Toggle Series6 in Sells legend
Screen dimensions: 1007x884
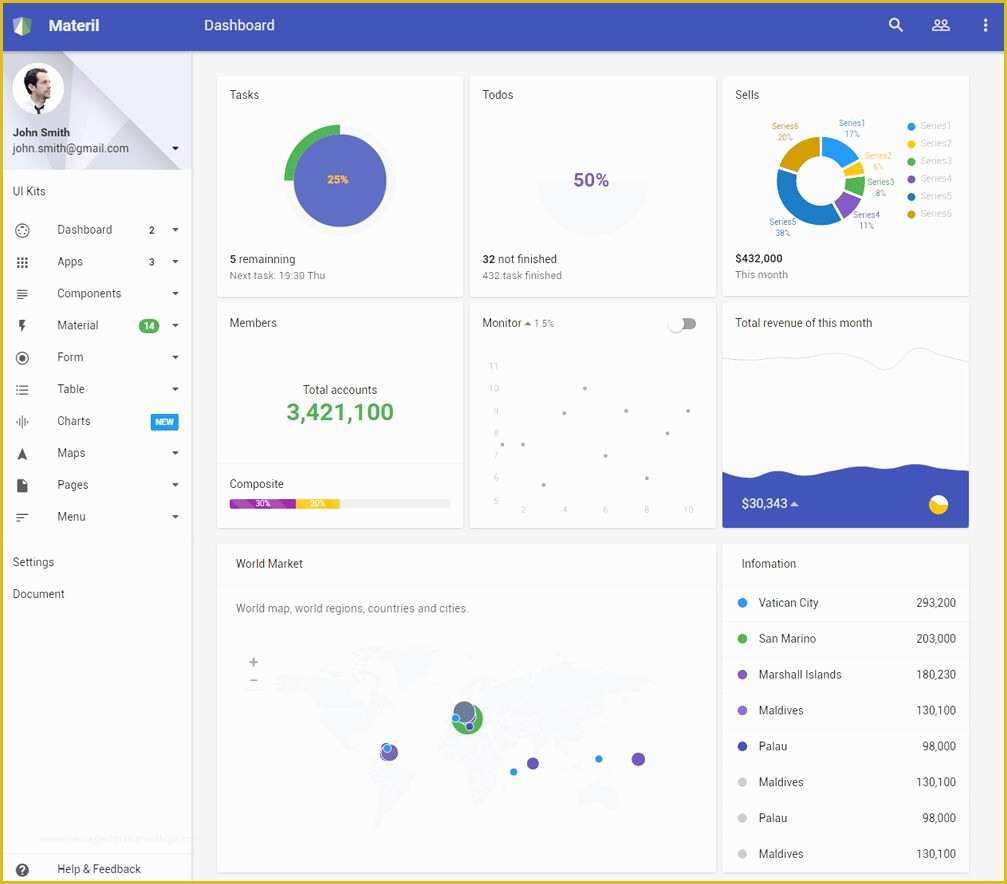(x=929, y=213)
